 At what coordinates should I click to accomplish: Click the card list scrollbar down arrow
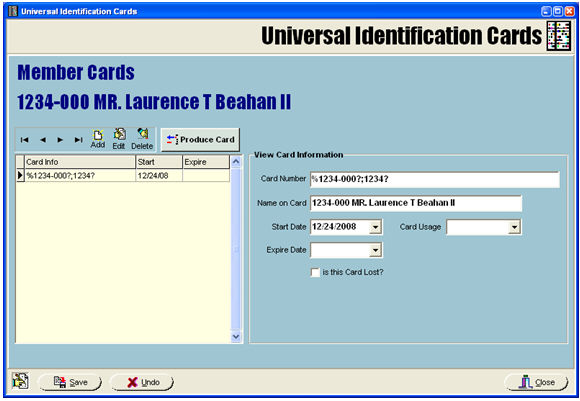pos(236,337)
